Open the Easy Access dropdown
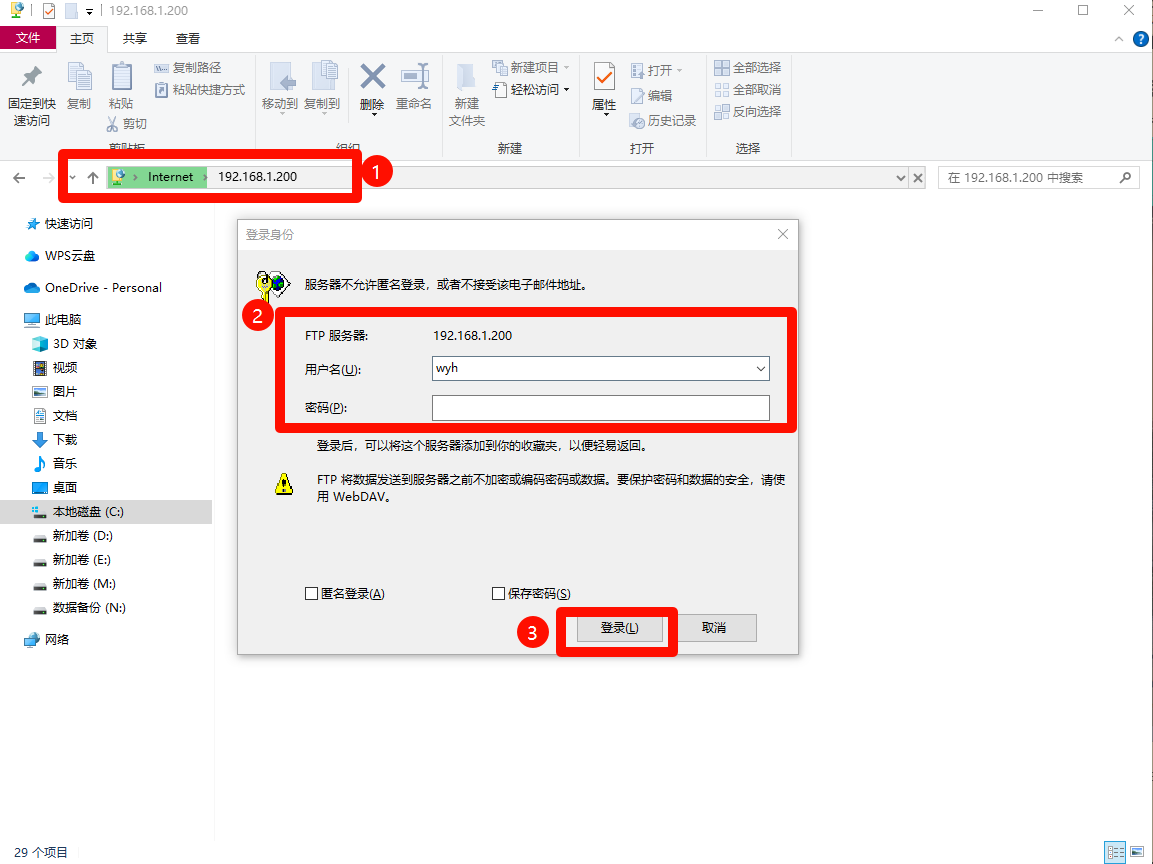Screen dimensions: 1153x864 coord(531,90)
